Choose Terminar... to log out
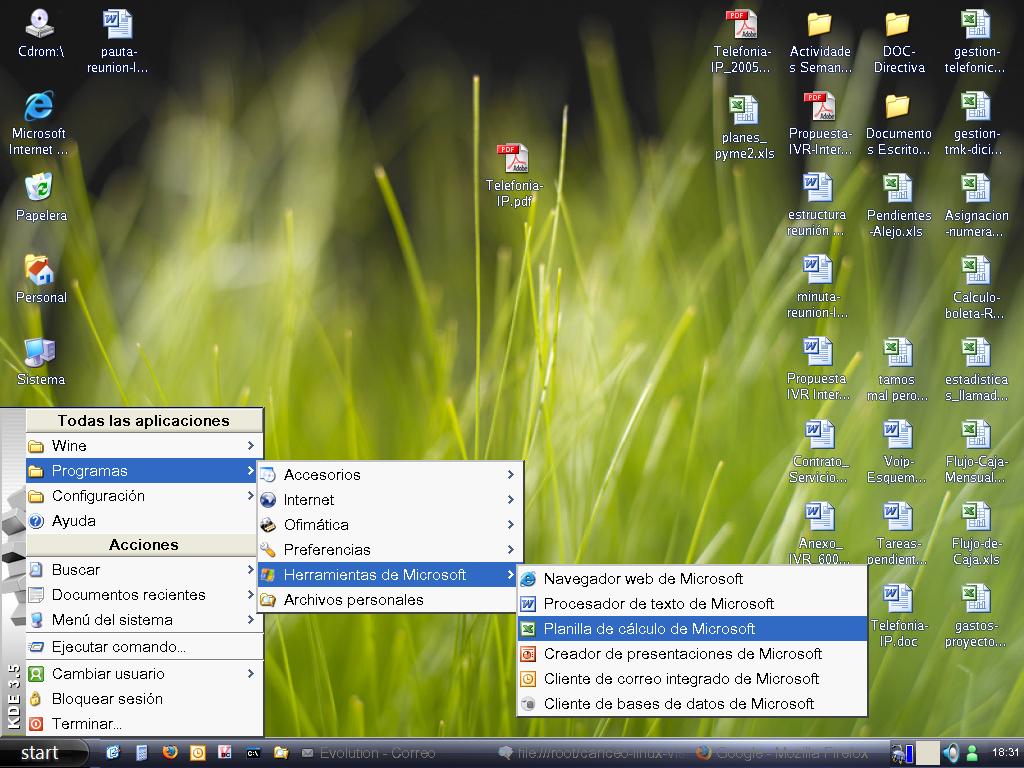The width and height of the screenshot is (1024, 768). 144,724
